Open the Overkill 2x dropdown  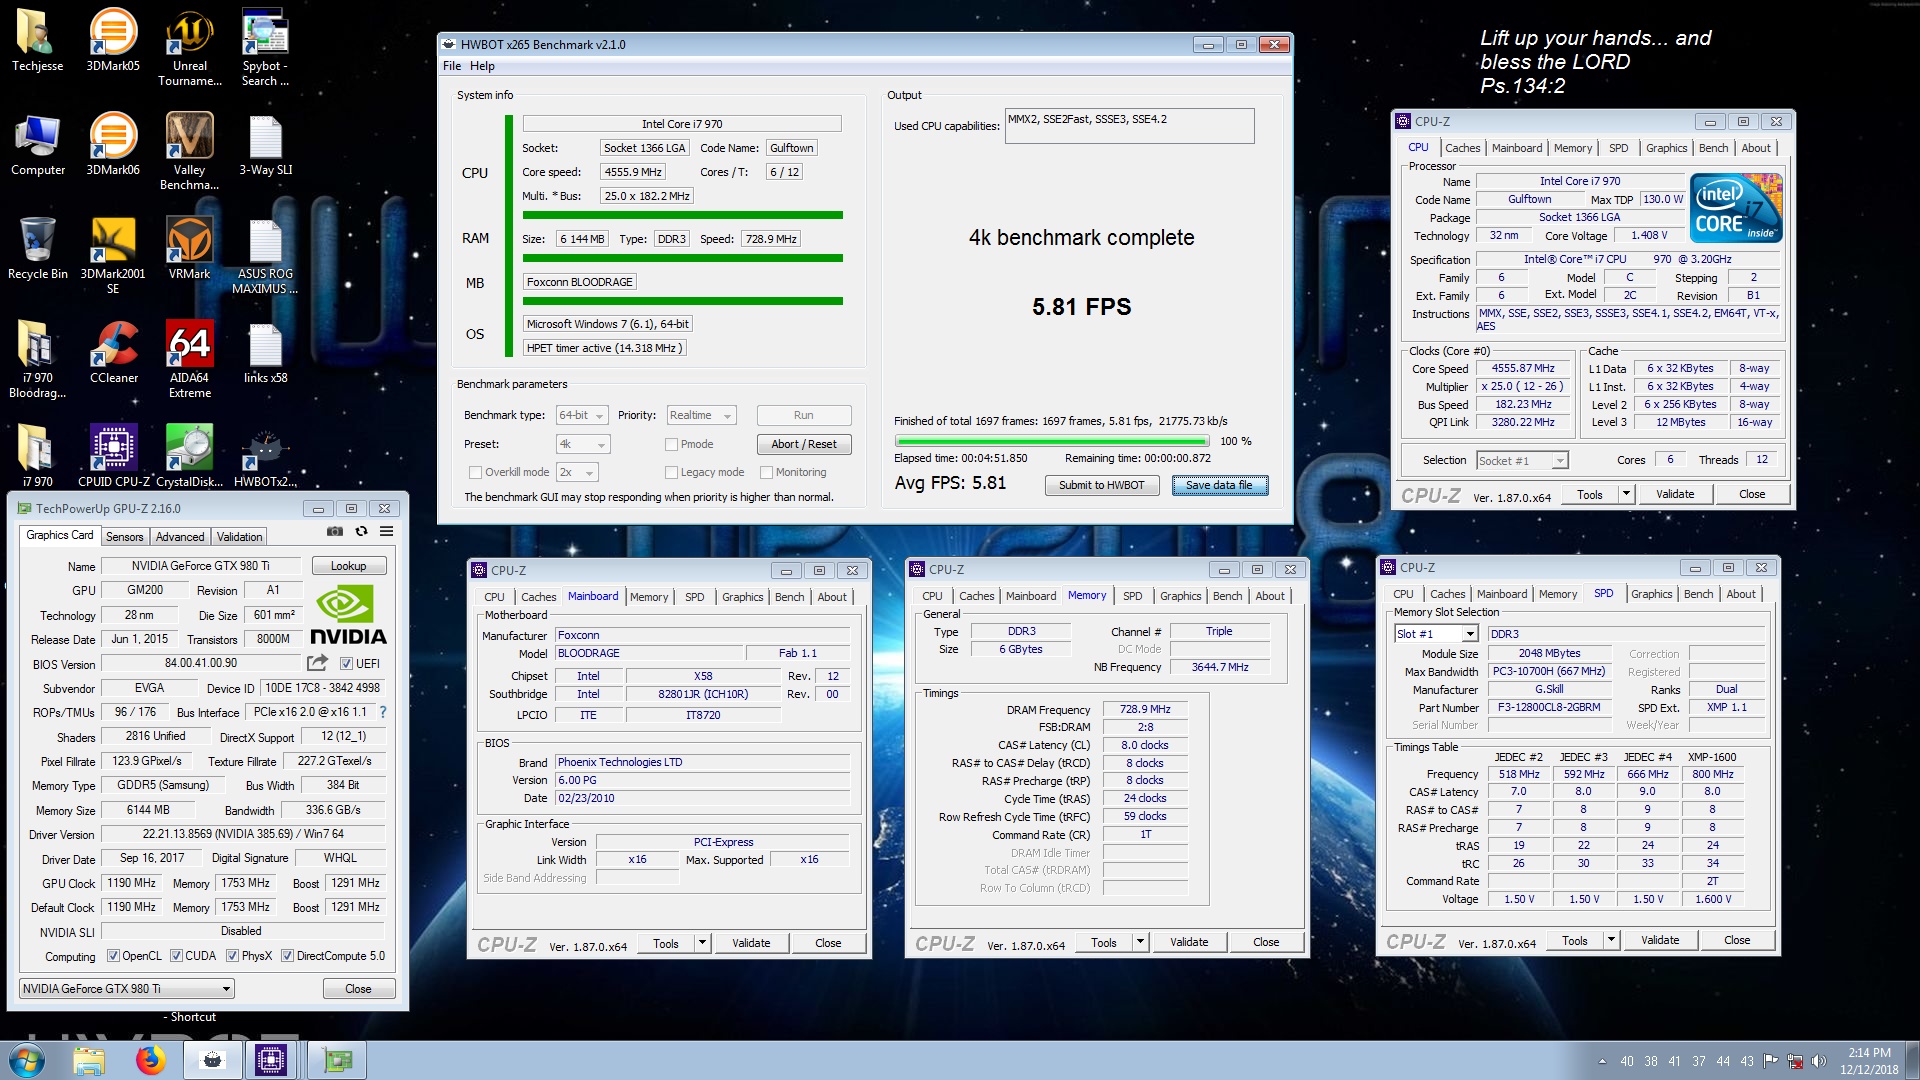tap(576, 472)
